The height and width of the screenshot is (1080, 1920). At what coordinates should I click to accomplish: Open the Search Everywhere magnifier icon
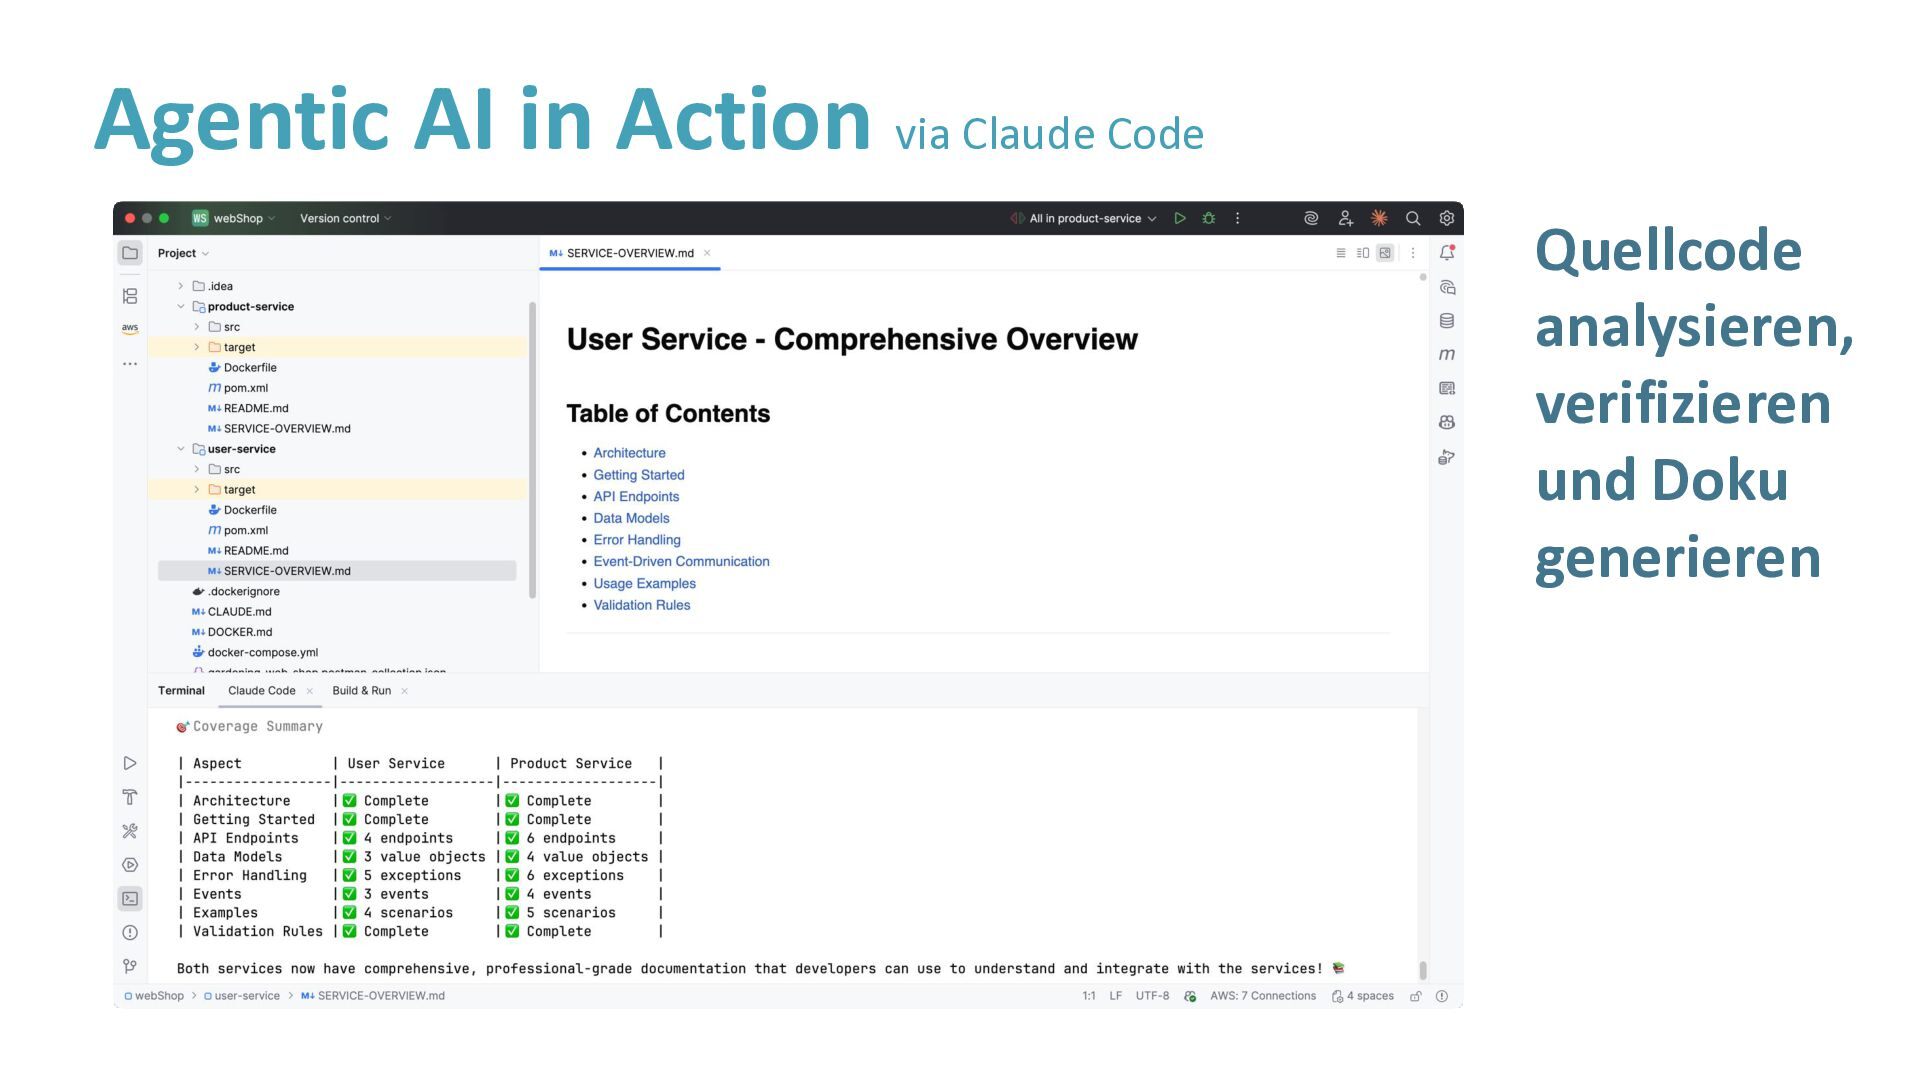click(1413, 218)
